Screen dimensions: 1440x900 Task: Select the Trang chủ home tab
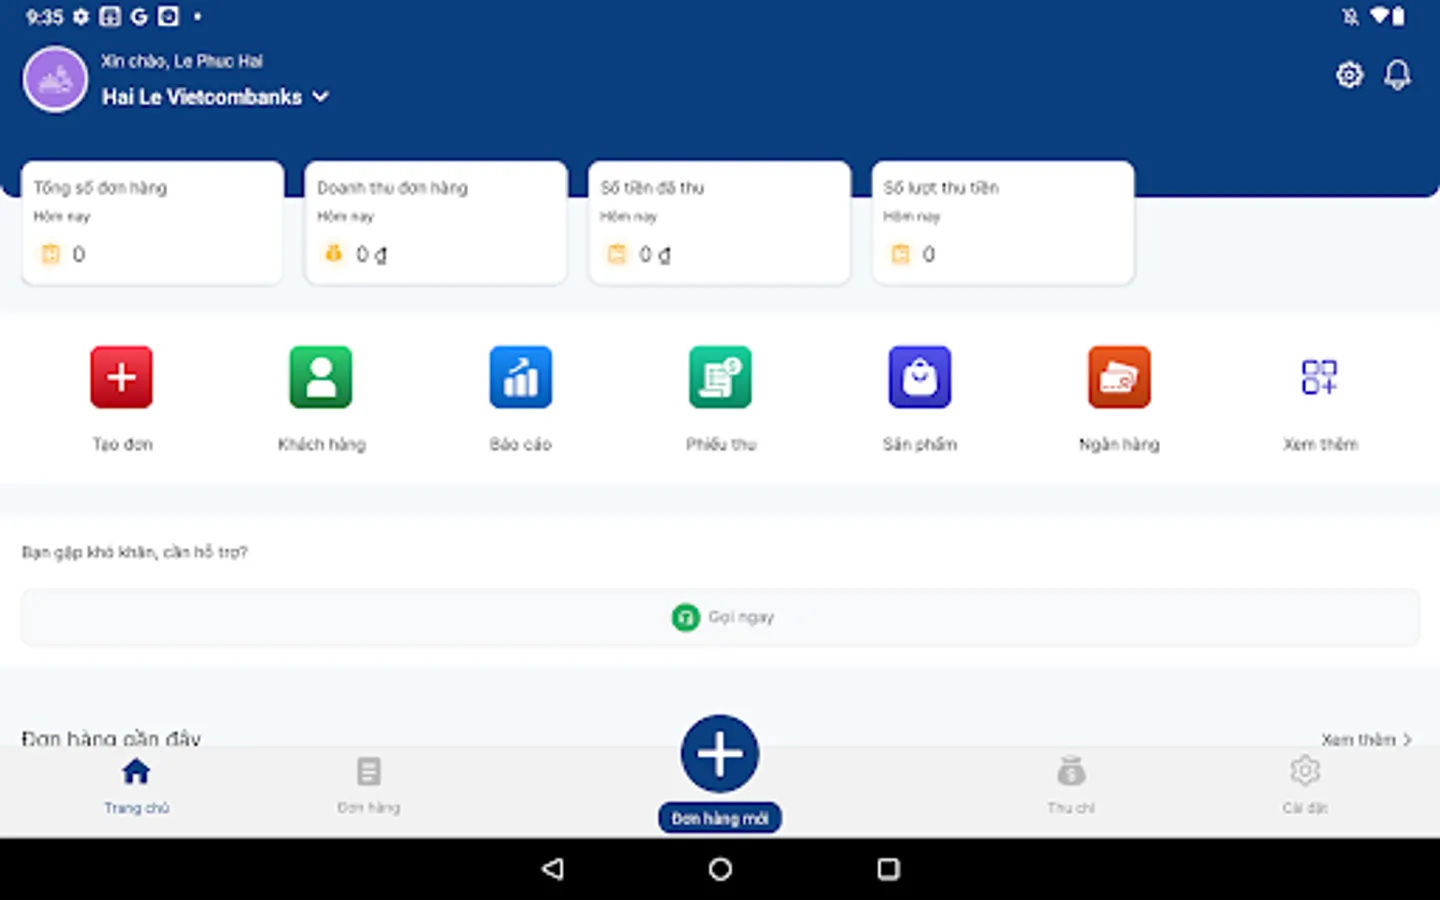[135, 785]
